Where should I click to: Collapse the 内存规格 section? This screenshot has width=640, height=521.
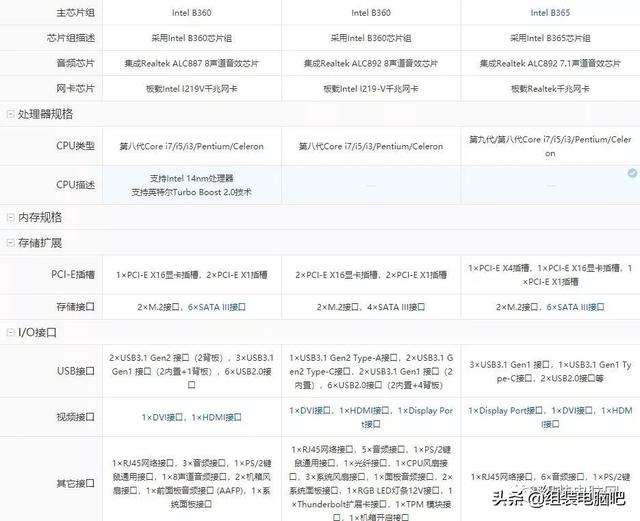[x=11, y=218]
